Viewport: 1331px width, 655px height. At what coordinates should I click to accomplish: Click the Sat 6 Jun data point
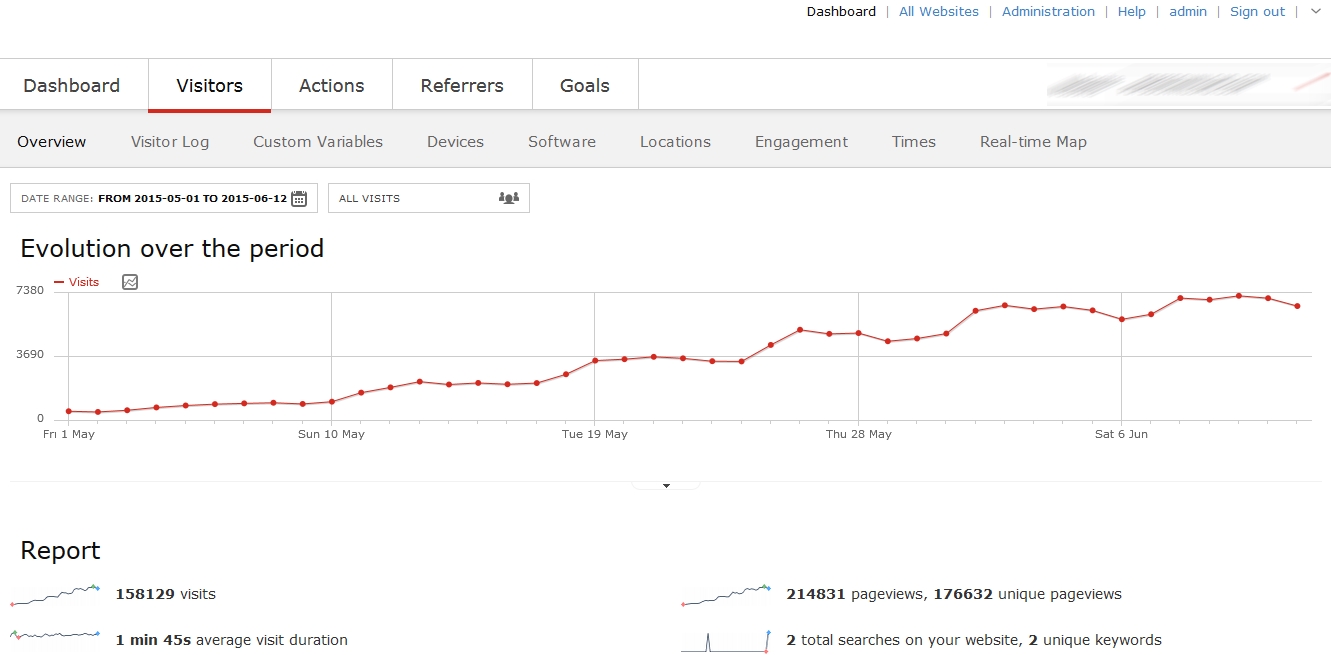[1122, 319]
